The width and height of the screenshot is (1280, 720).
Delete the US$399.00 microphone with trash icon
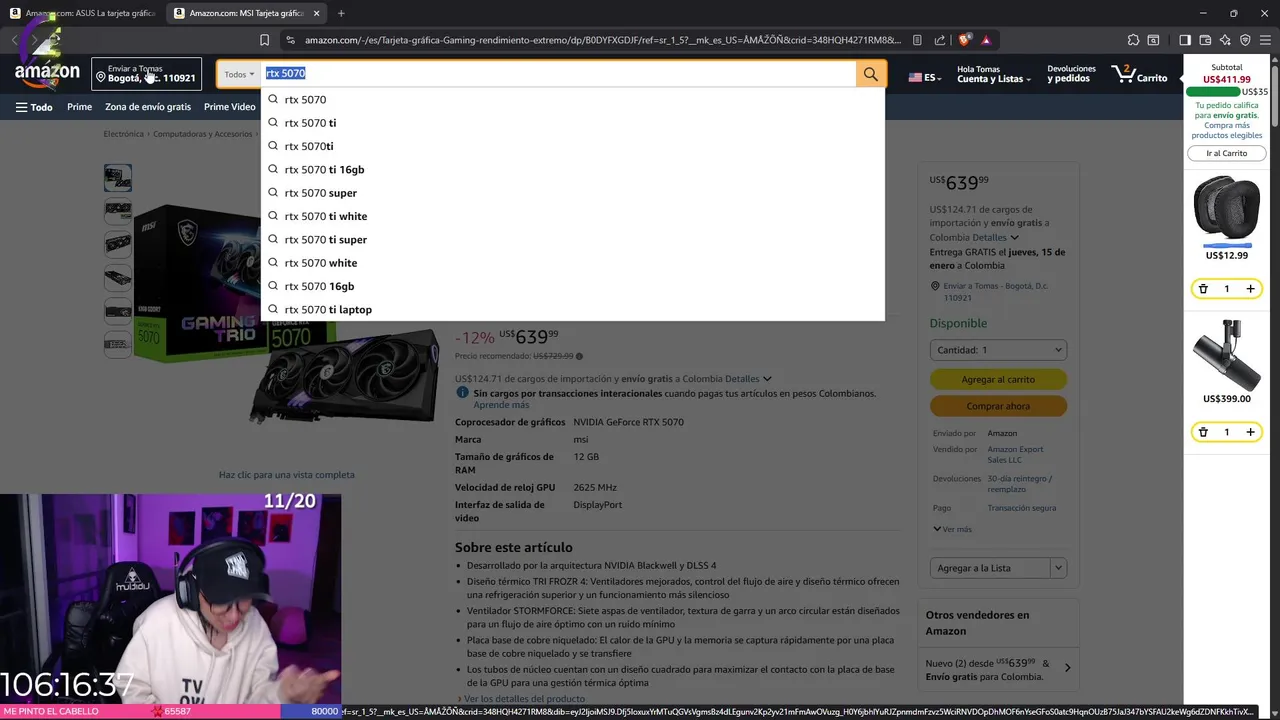pyautogui.click(x=1203, y=432)
